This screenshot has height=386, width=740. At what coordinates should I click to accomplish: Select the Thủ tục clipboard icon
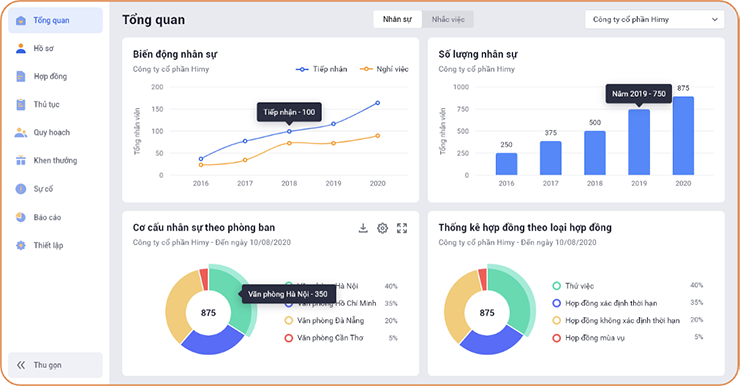[x=21, y=104]
